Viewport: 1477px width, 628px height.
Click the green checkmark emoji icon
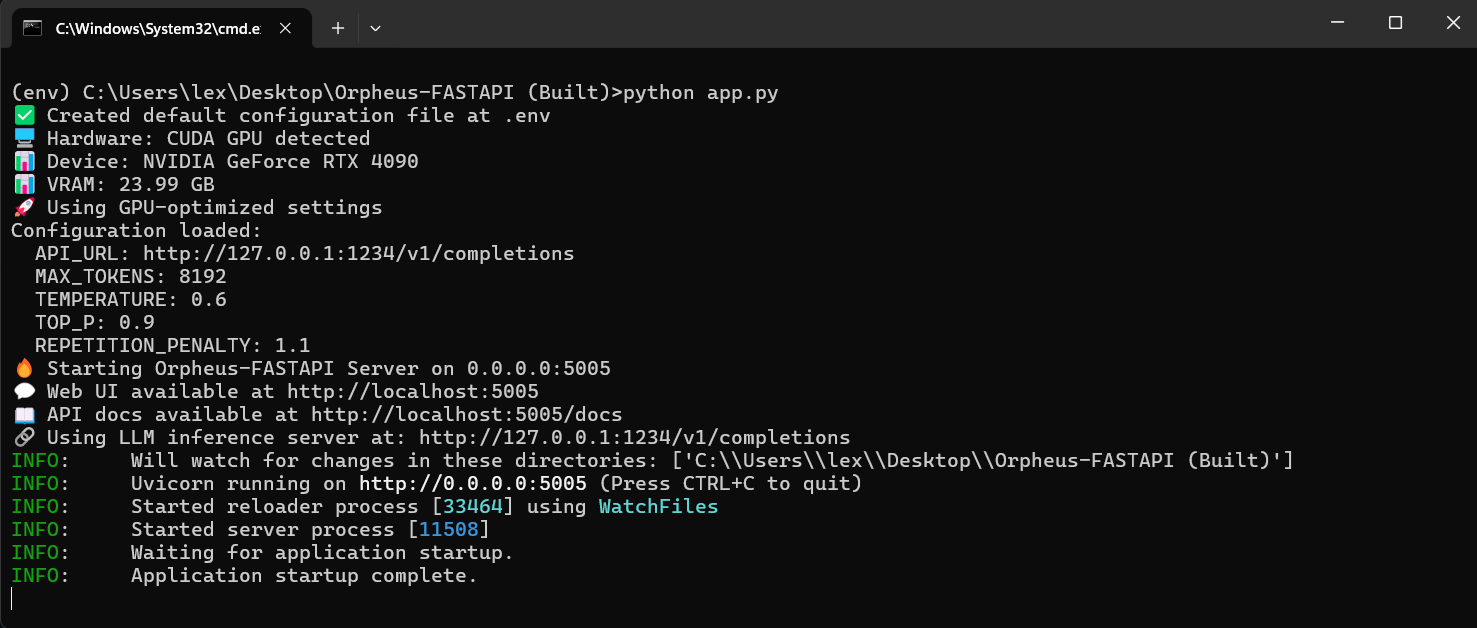point(24,116)
